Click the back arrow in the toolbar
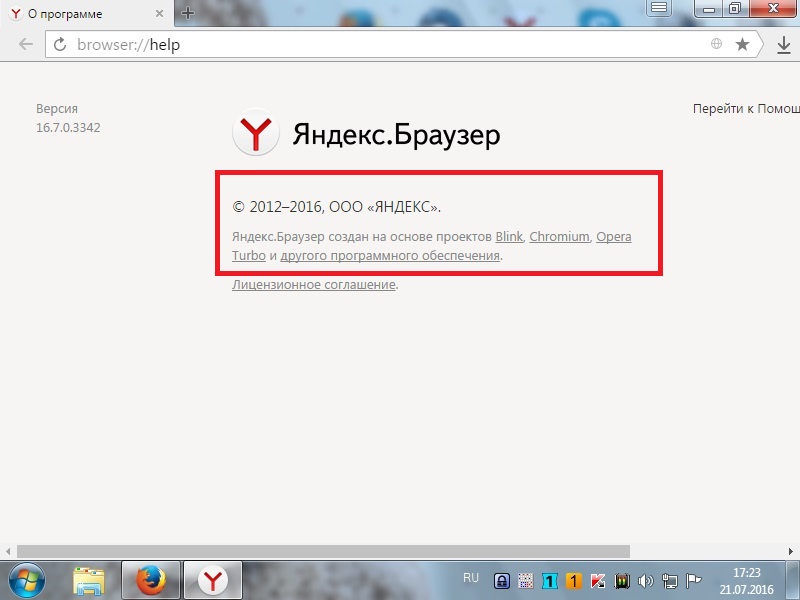The image size is (800, 600). tap(26, 44)
